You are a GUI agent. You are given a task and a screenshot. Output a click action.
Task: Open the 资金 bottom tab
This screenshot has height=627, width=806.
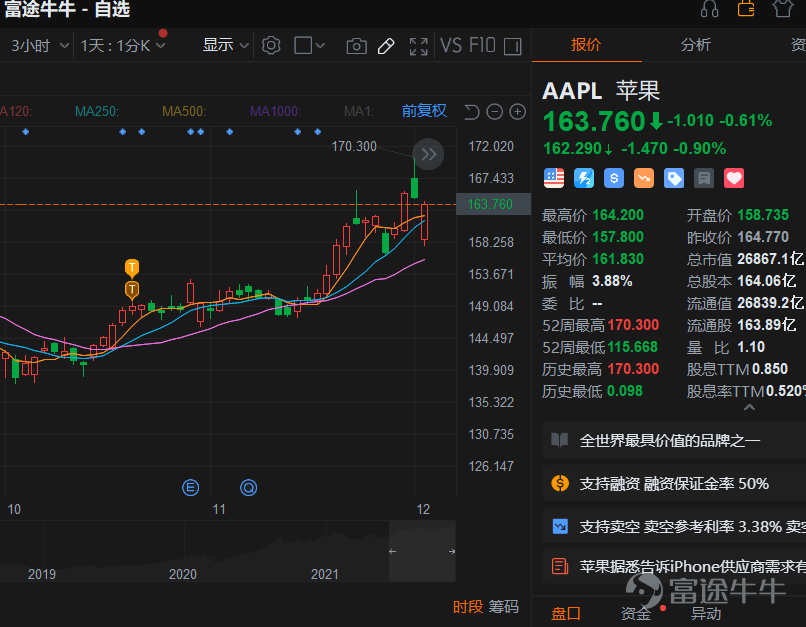(635, 613)
